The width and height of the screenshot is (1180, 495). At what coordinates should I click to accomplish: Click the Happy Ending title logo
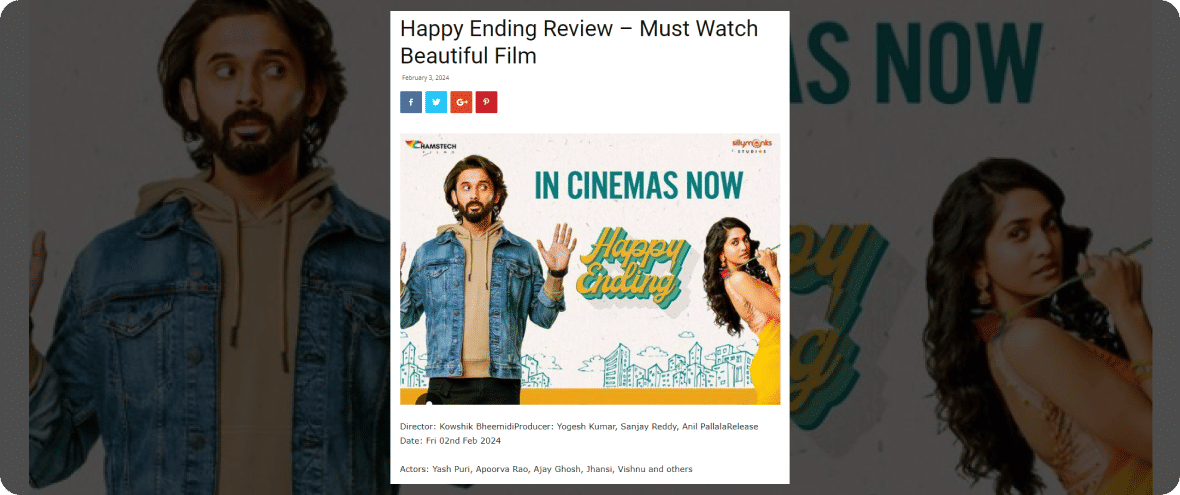pyautogui.click(x=635, y=269)
